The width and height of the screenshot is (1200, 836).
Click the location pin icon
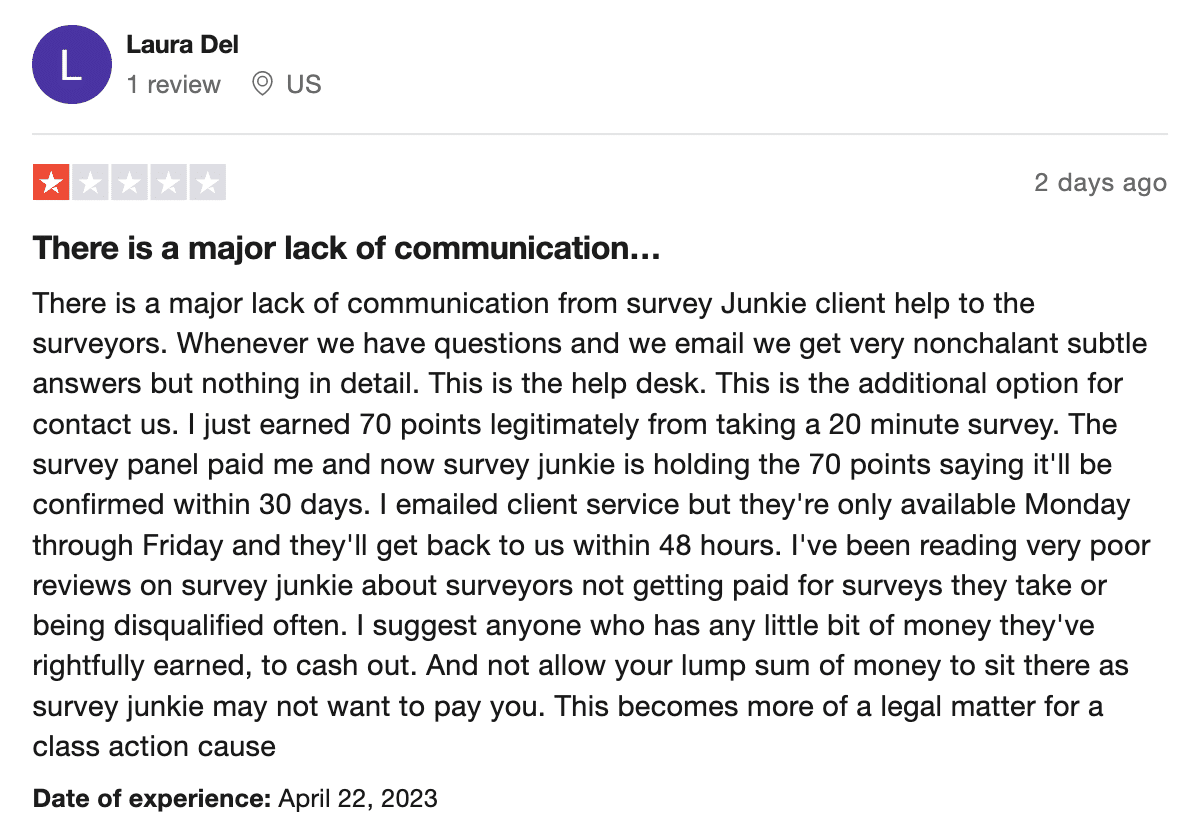262,84
